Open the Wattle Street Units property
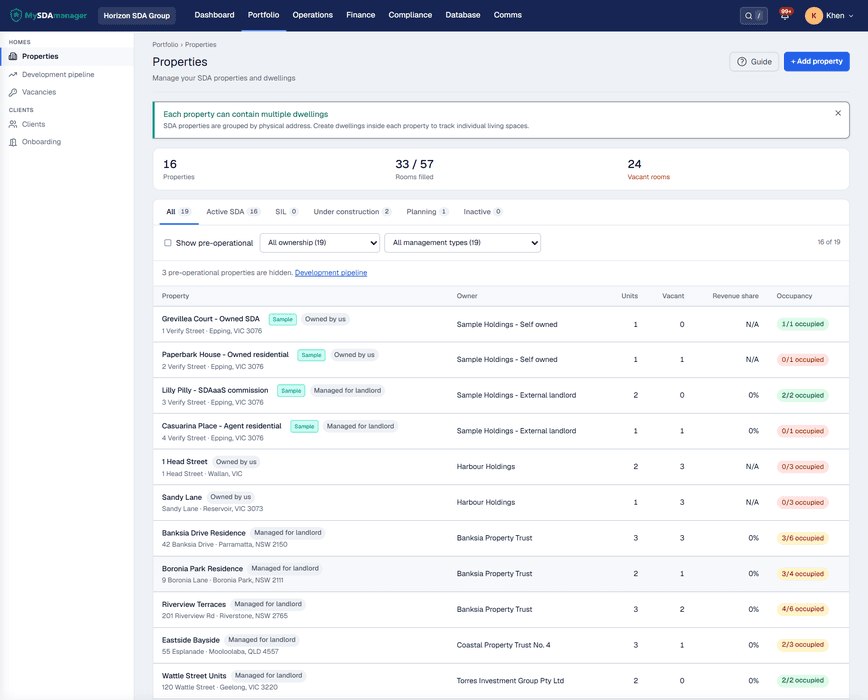 coord(194,676)
